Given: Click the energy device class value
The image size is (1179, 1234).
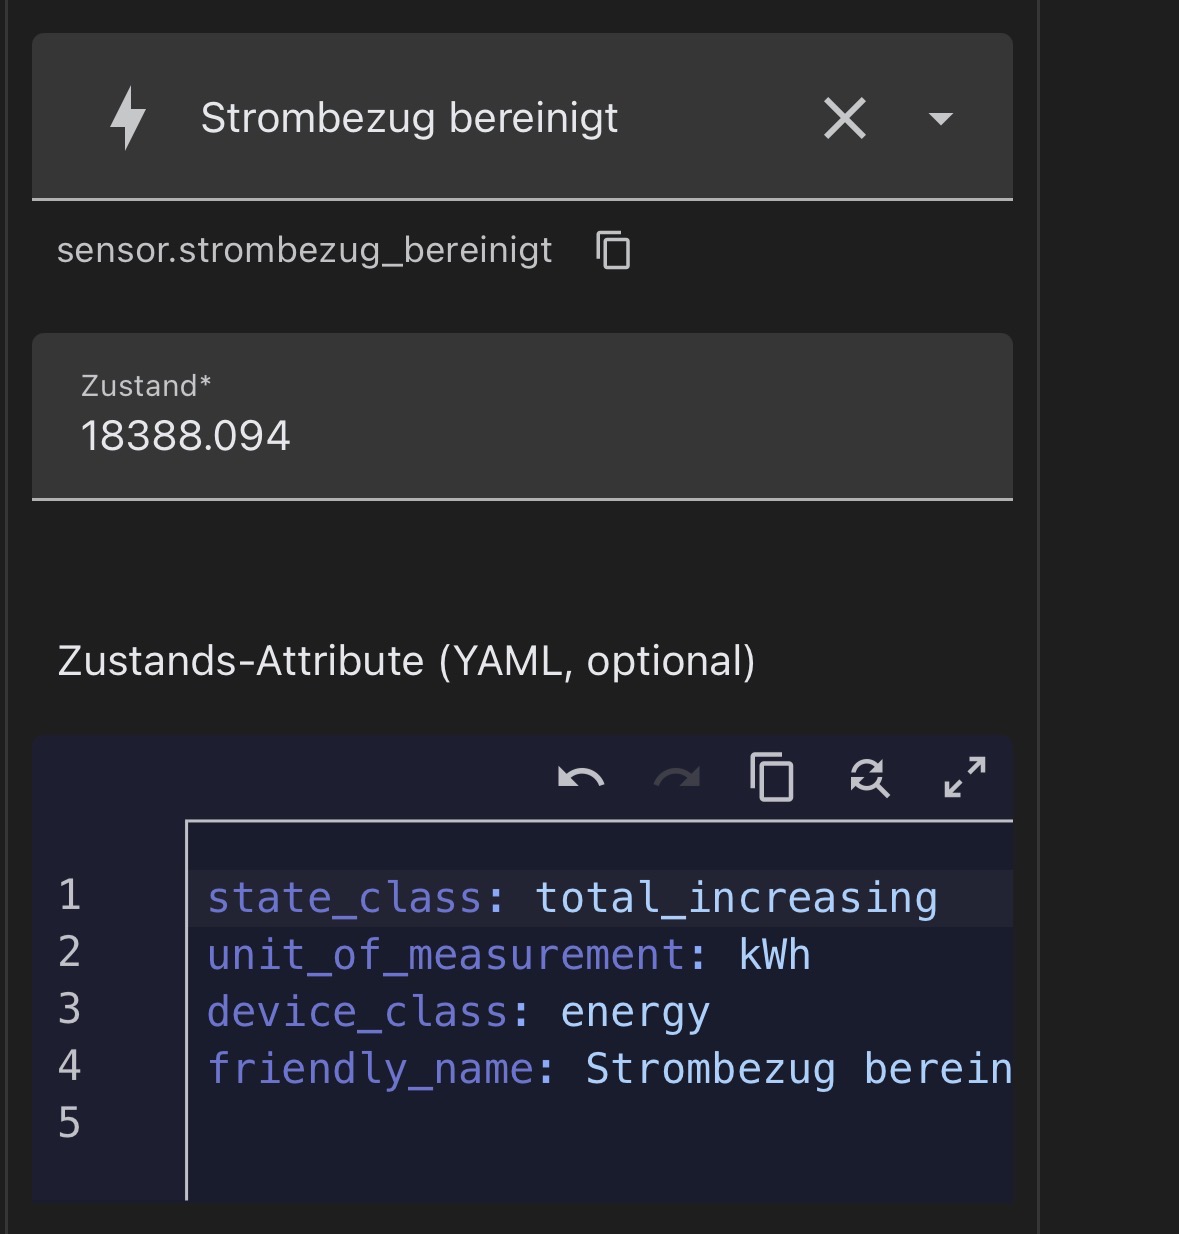Looking at the screenshot, I should pos(635,1012).
